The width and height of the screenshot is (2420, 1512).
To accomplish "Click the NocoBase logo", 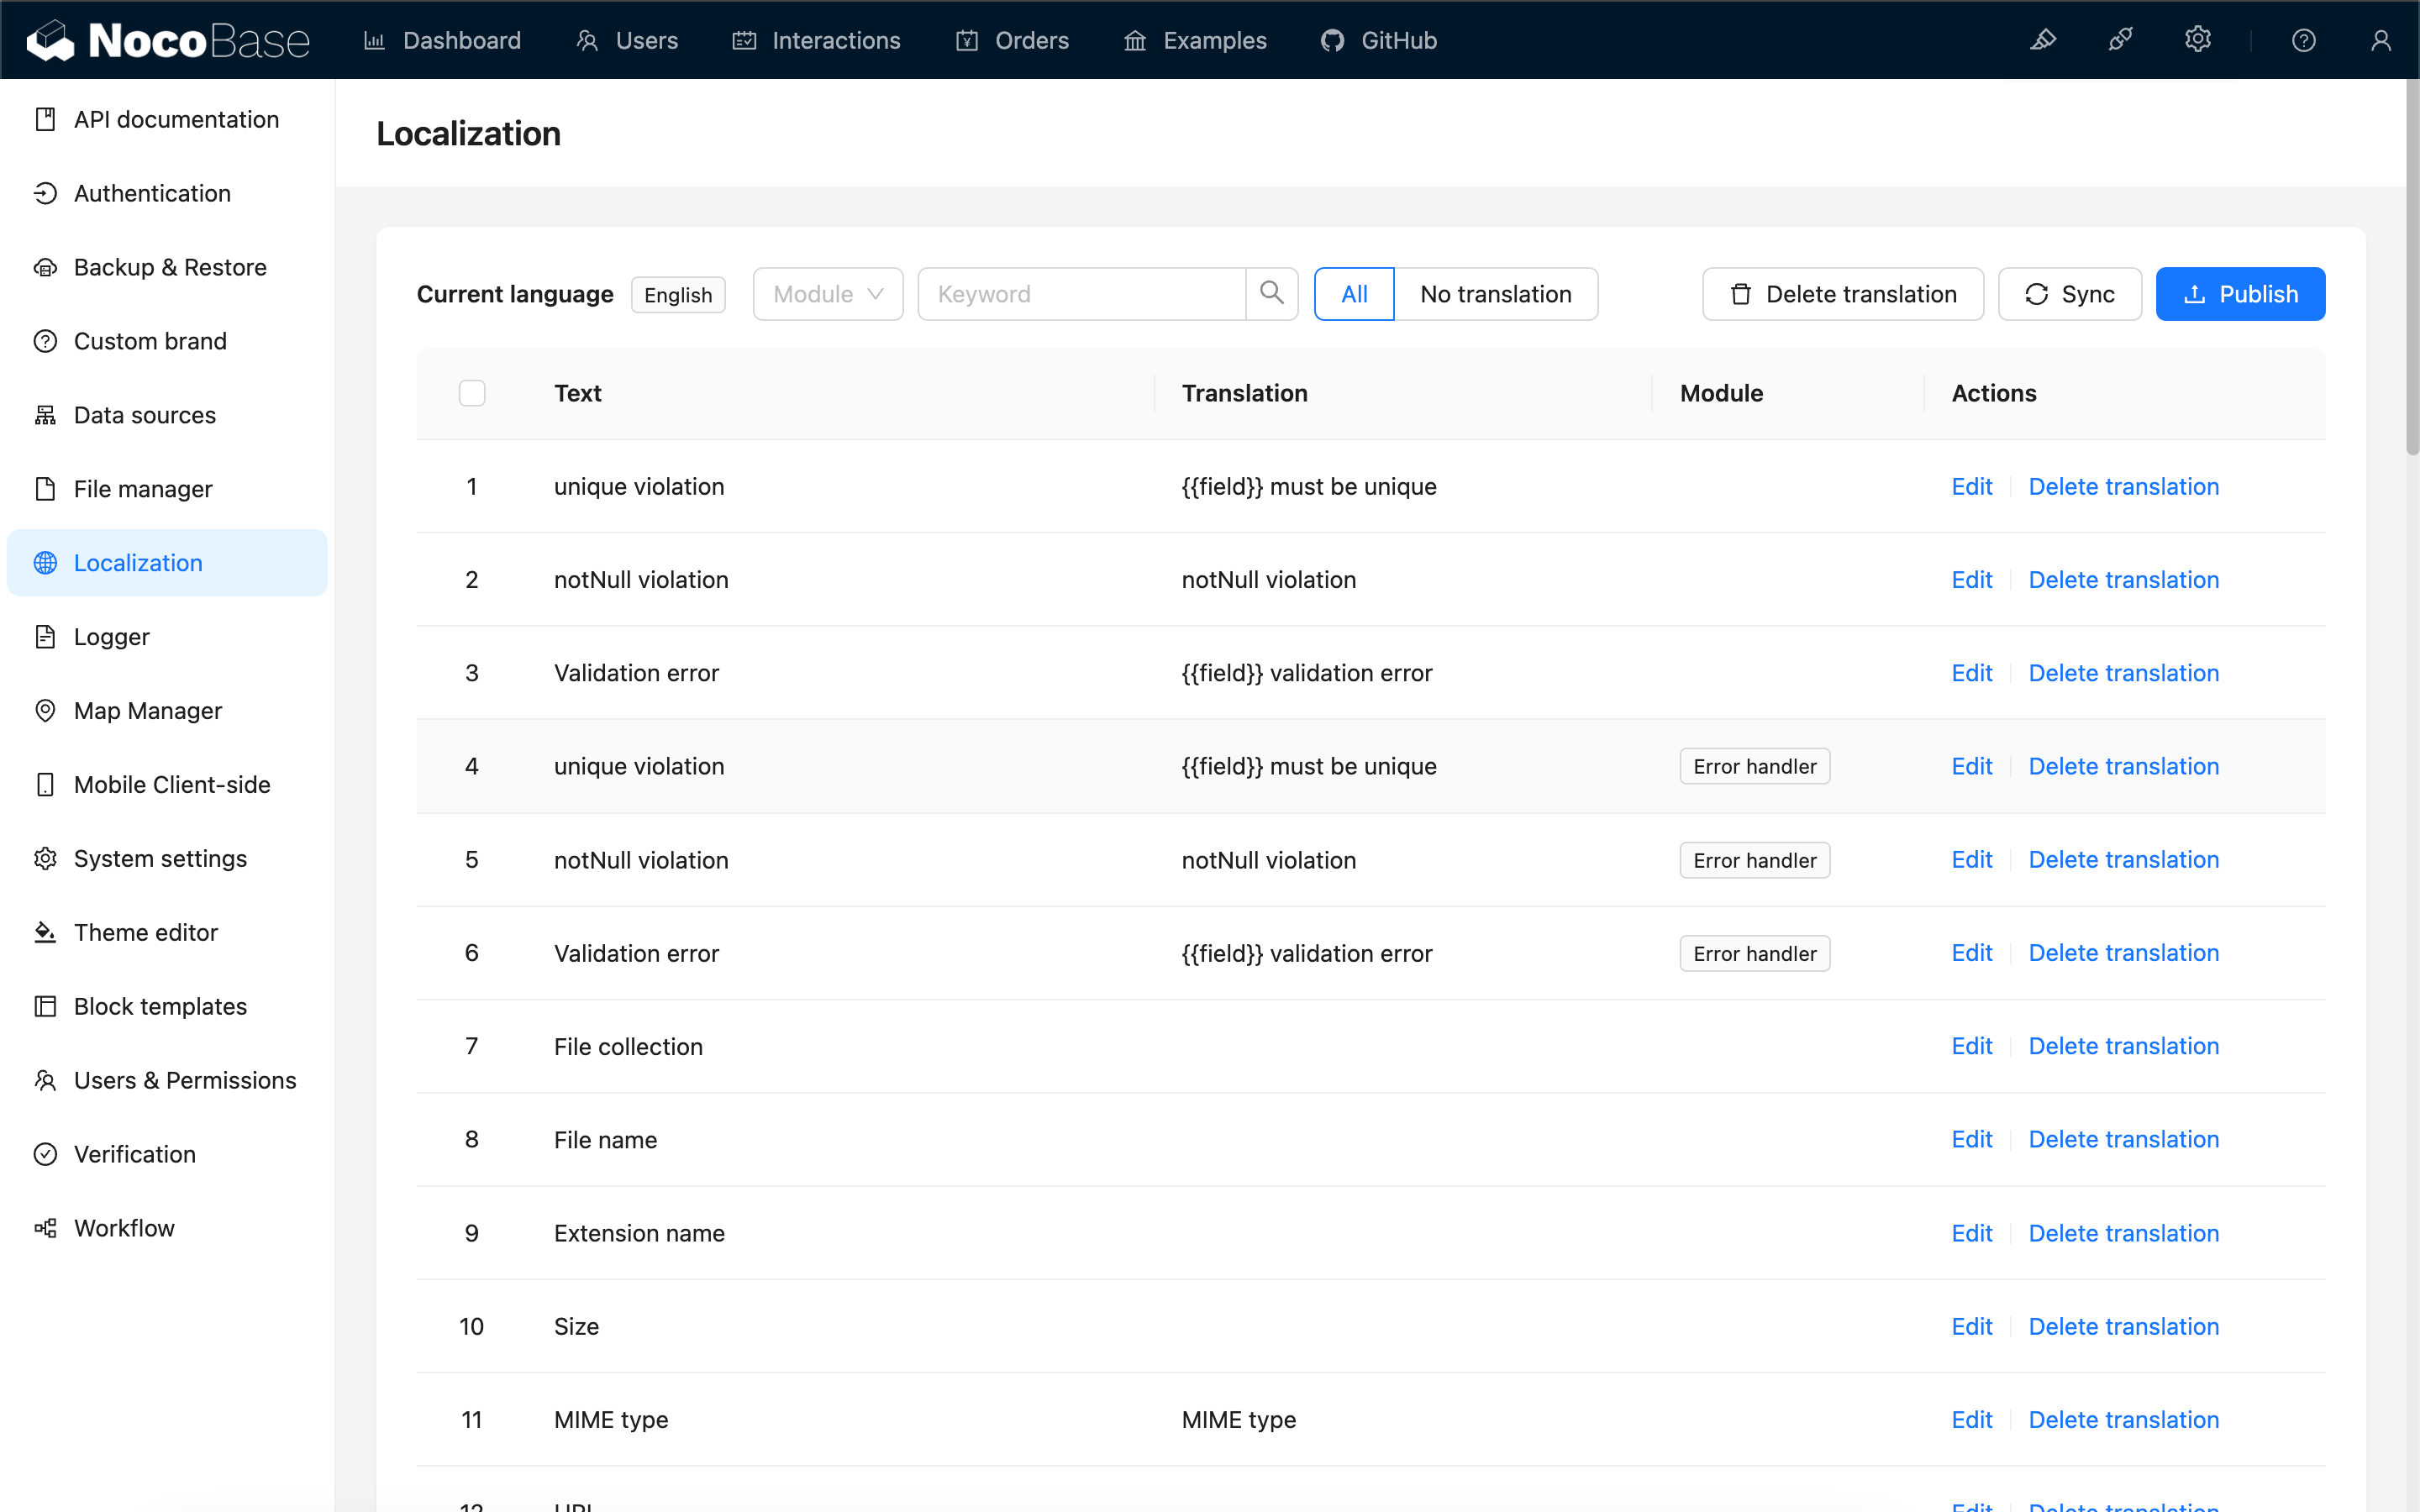I will pyautogui.click(x=168, y=40).
